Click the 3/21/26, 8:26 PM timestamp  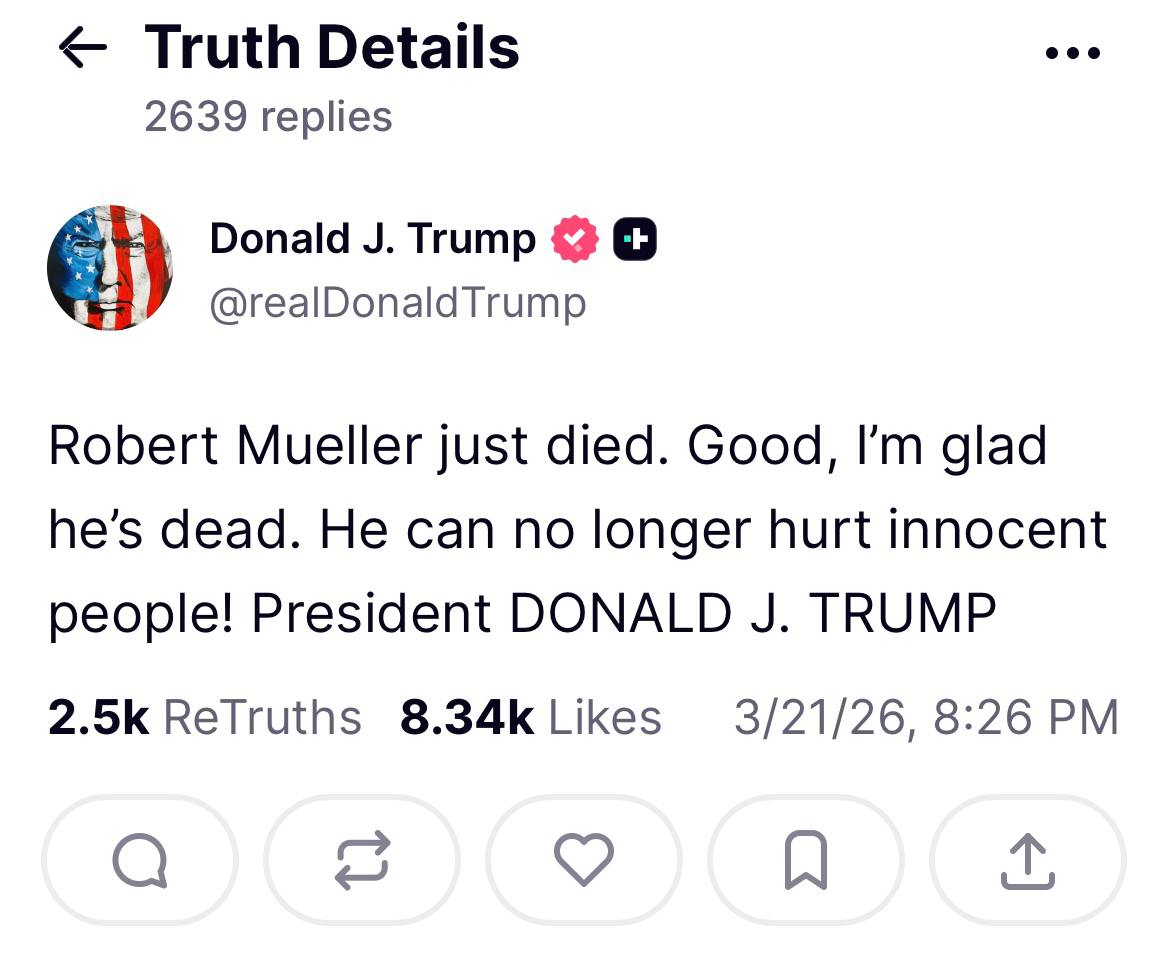pyautogui.click(x=925, y=717)
